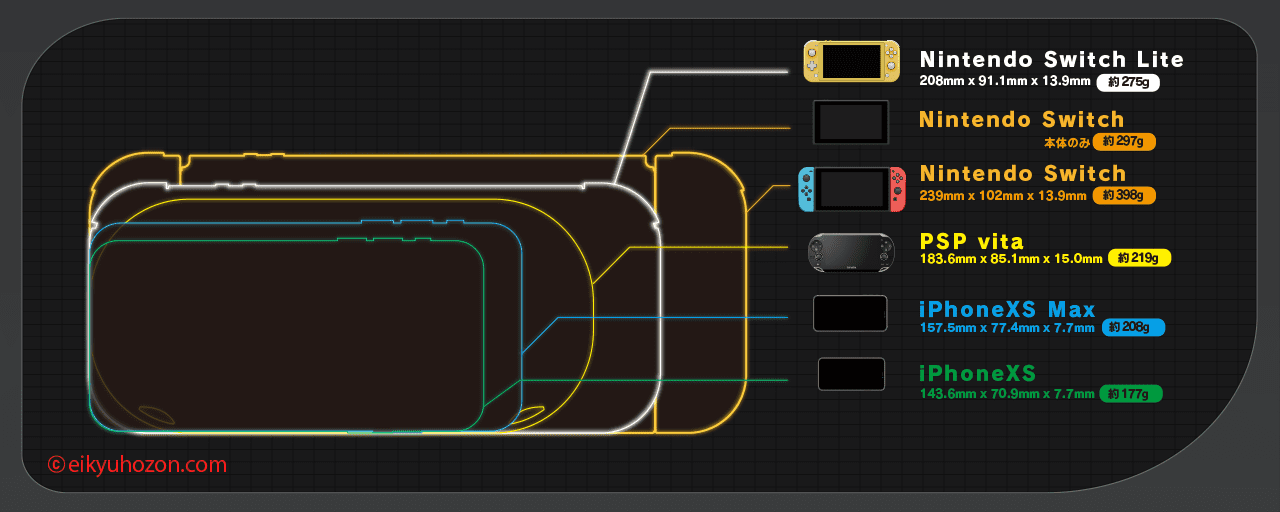Click the white '約275g' weight badge
The height and width of the screenshot is (512, 1280).
[x=1128, y=83]
